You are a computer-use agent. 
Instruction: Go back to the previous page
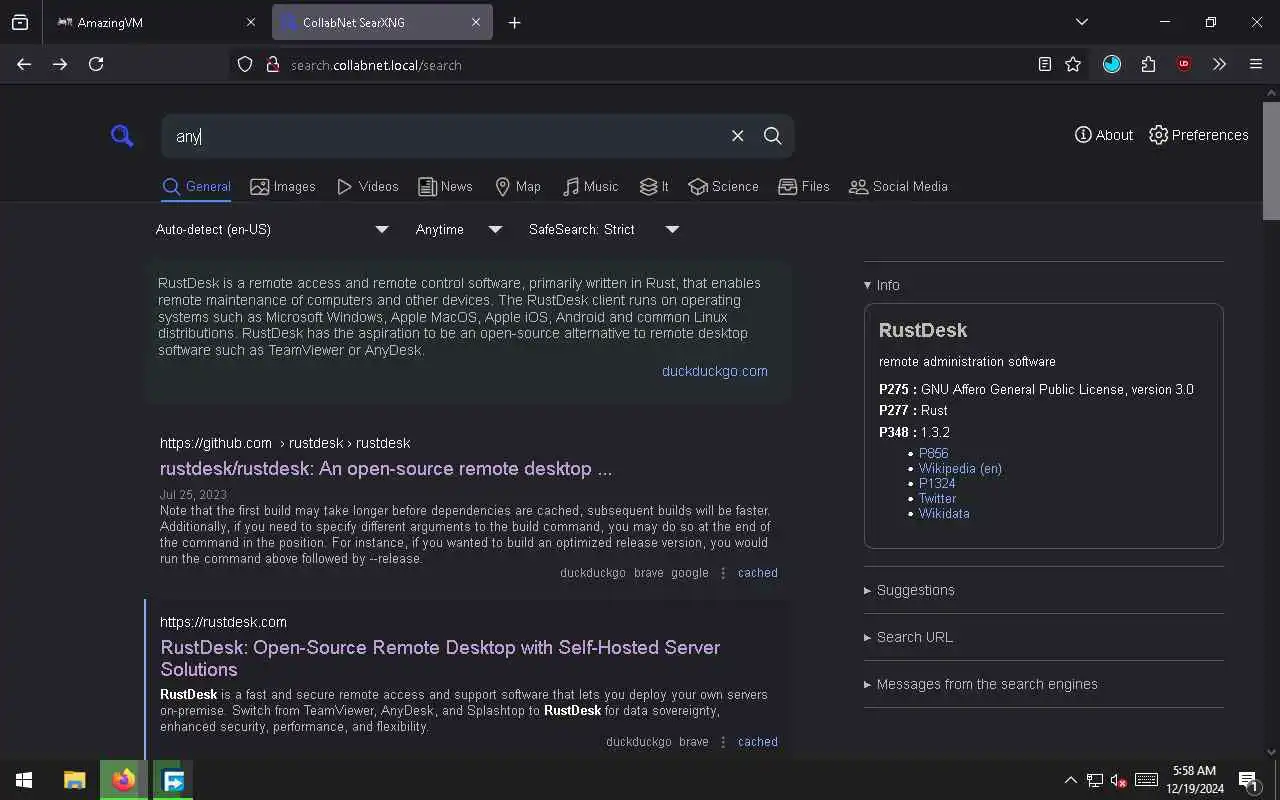24,64
